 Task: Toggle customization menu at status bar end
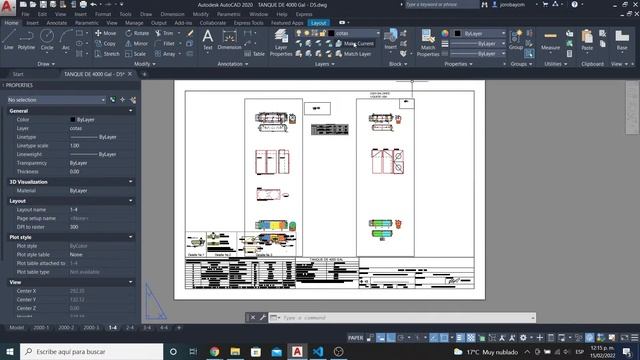pos(635,338)
